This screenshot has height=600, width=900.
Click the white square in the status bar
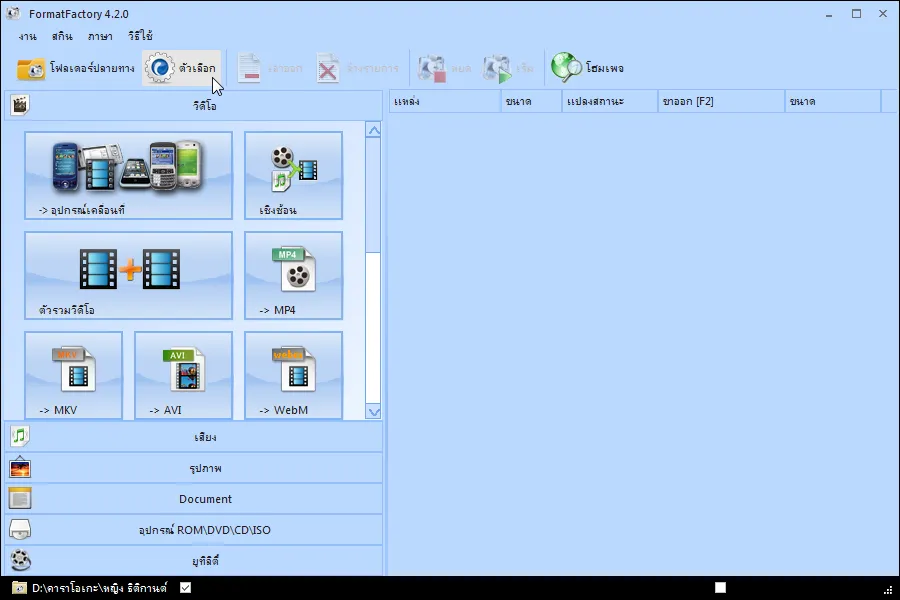pyautogui.click(x=720, y=587)
